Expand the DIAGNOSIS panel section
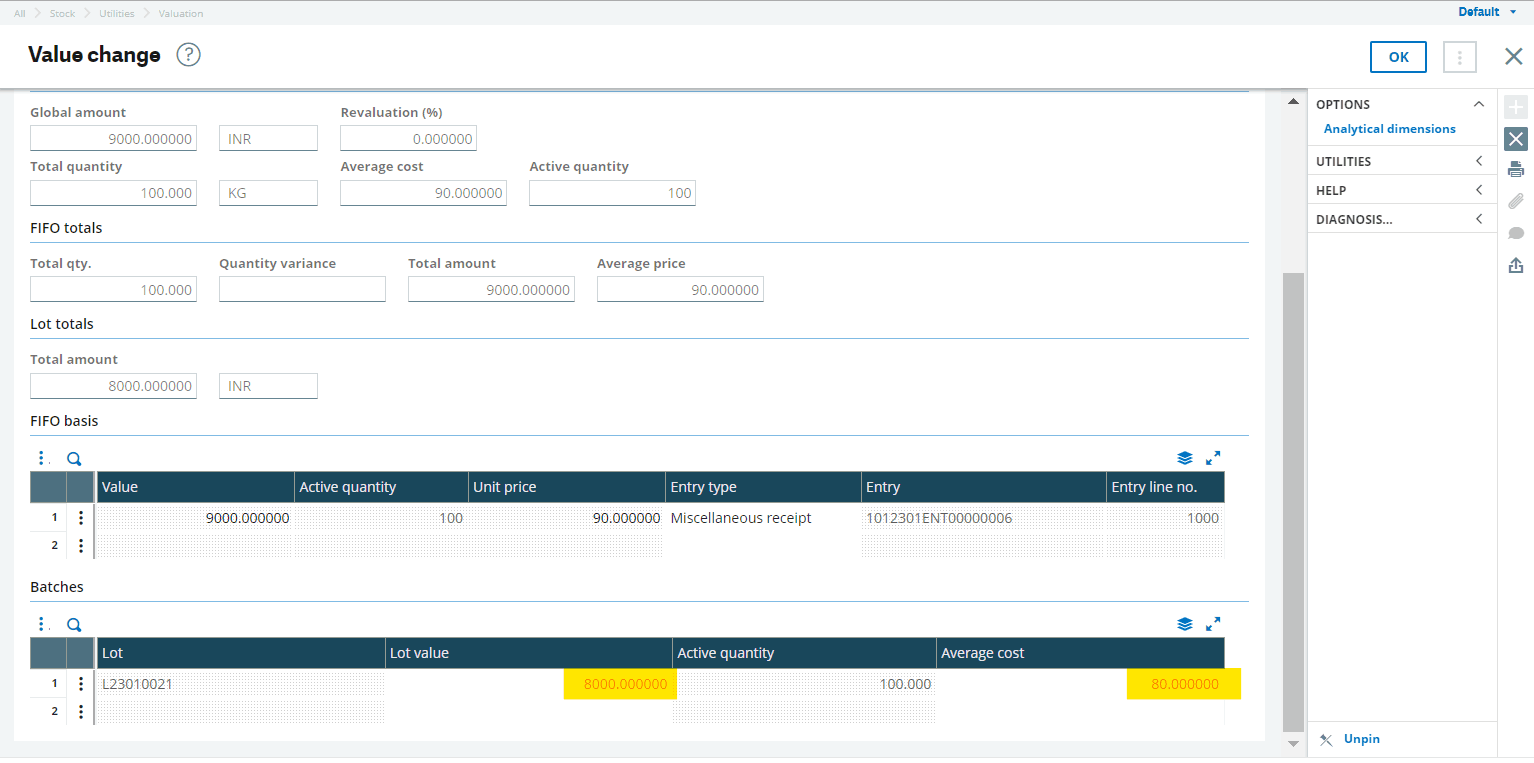Viewport: 1534px width, 763px height. 1479,219
